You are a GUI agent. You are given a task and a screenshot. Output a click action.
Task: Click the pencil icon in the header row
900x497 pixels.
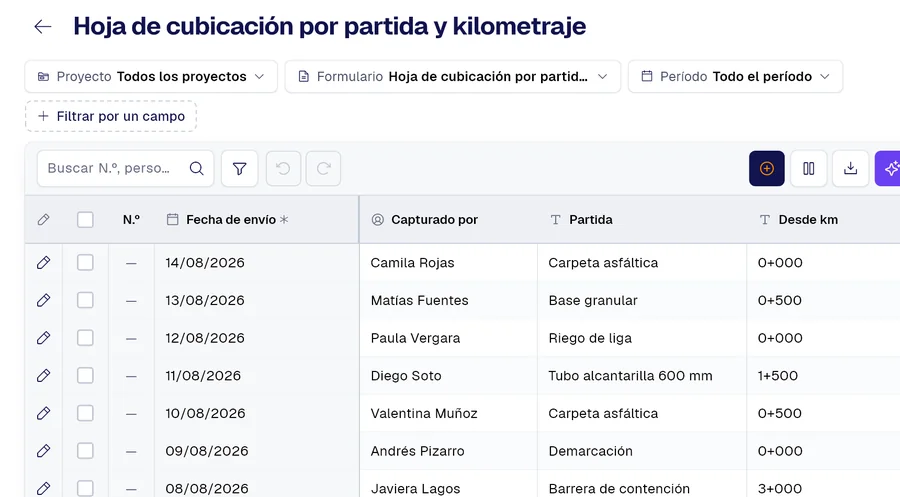point(43,220)
